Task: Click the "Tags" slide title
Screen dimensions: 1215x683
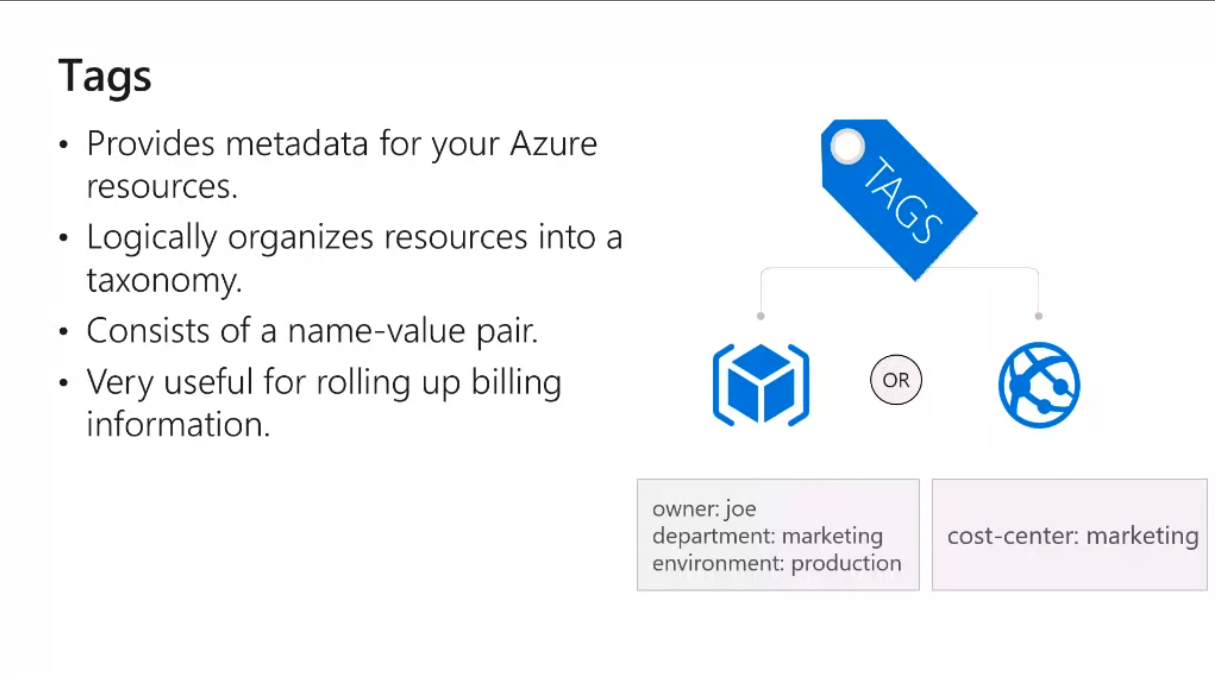Action: [105, 76]
